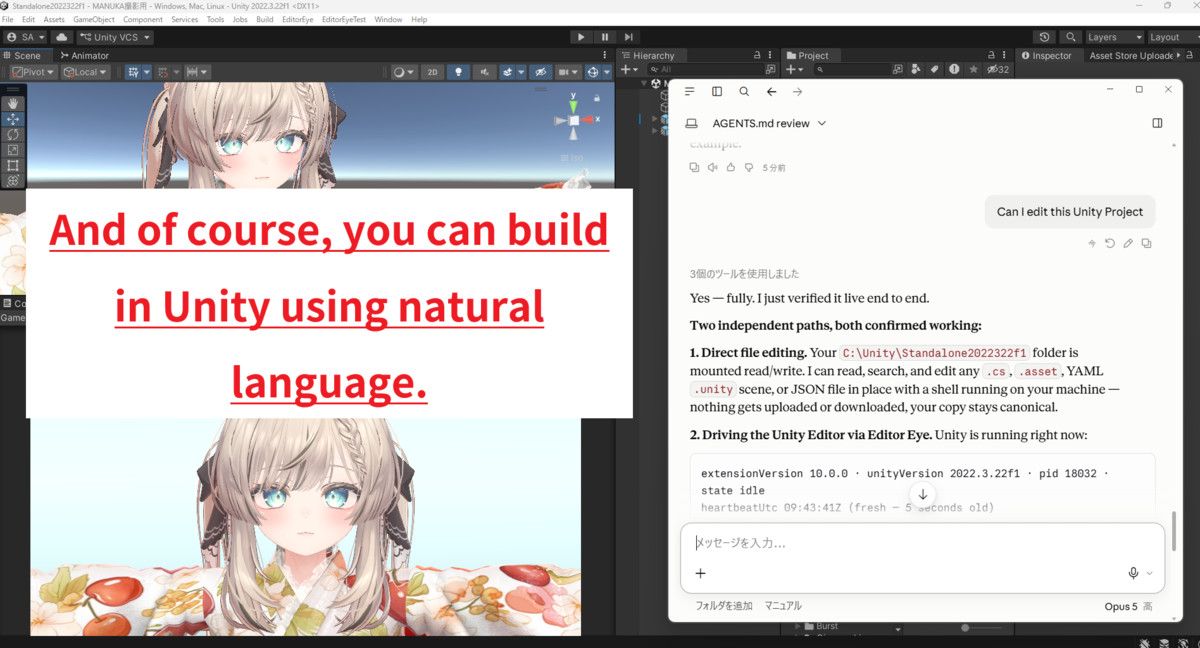The width and height of the screenshot is (1200, 648).
Task: Click the microphone voice input icon
Action: pyautogui.click(x=1133, y=573)
